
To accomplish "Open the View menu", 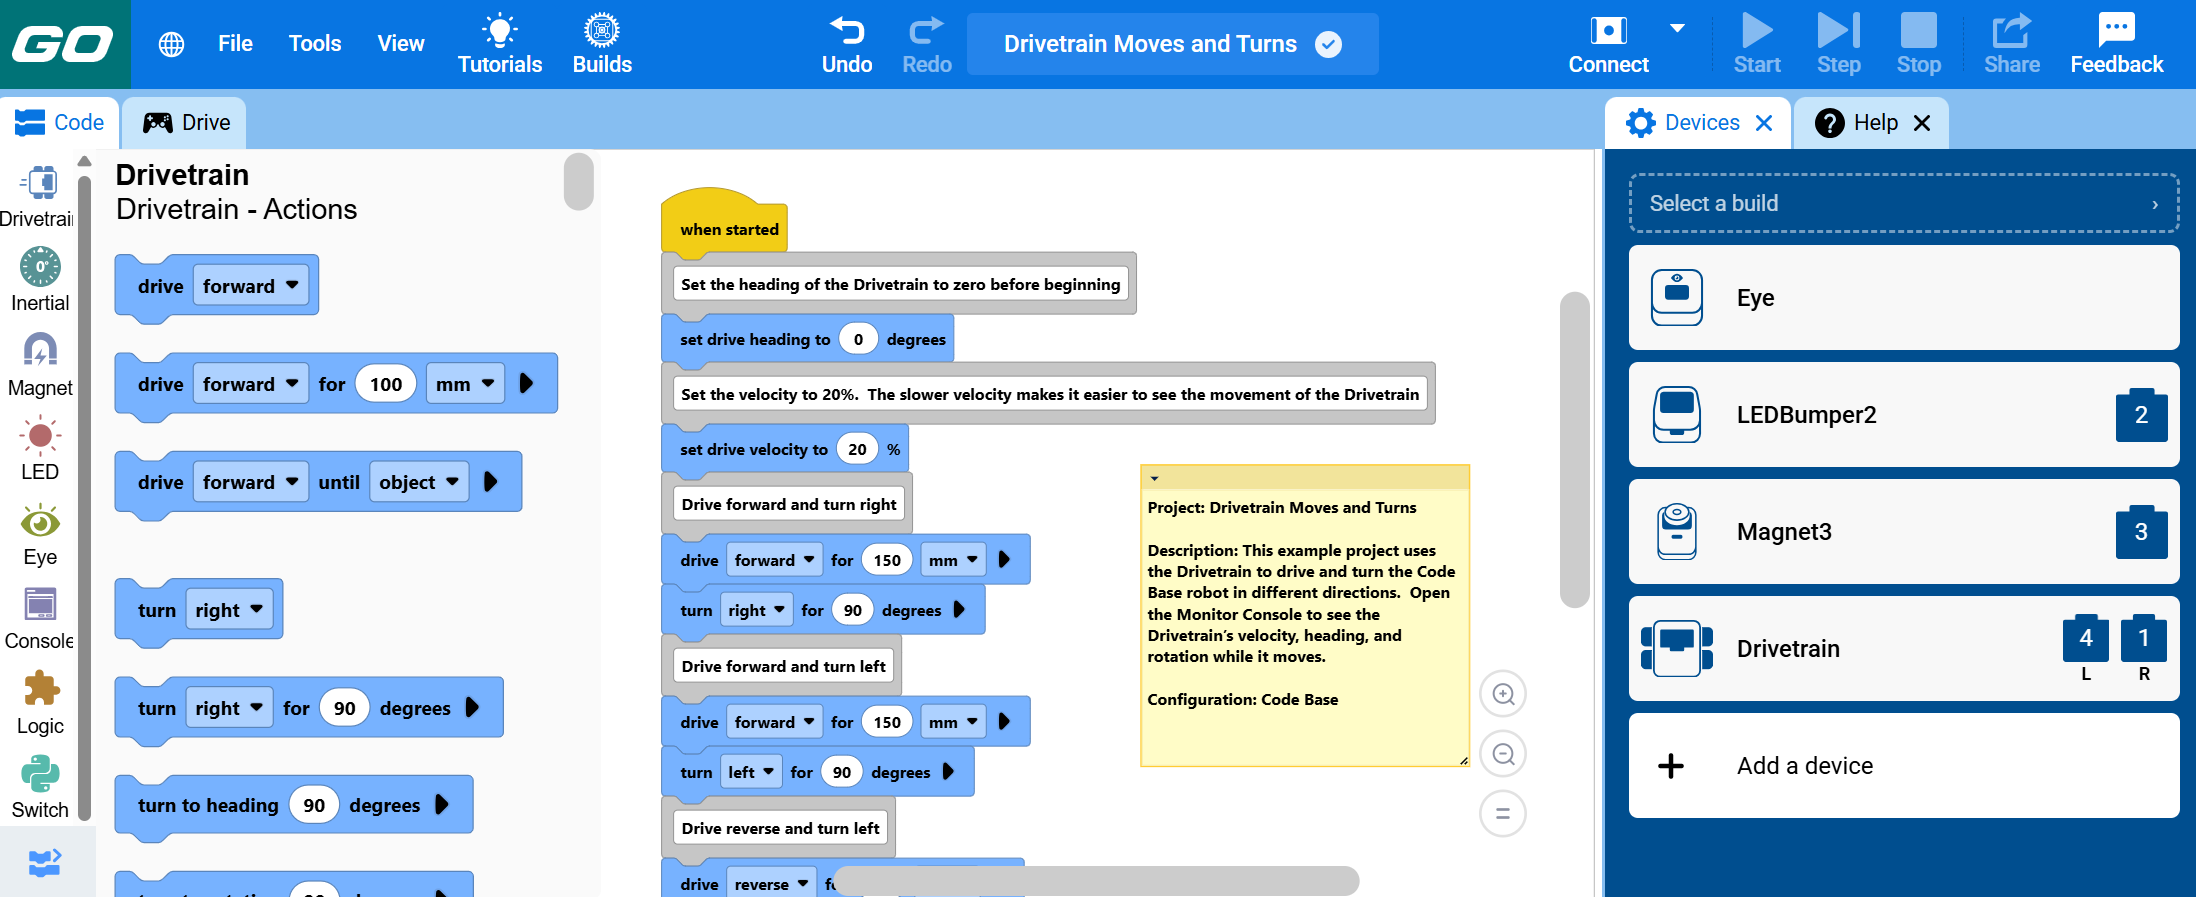I will pyautogui.click(x=401, y=44).
